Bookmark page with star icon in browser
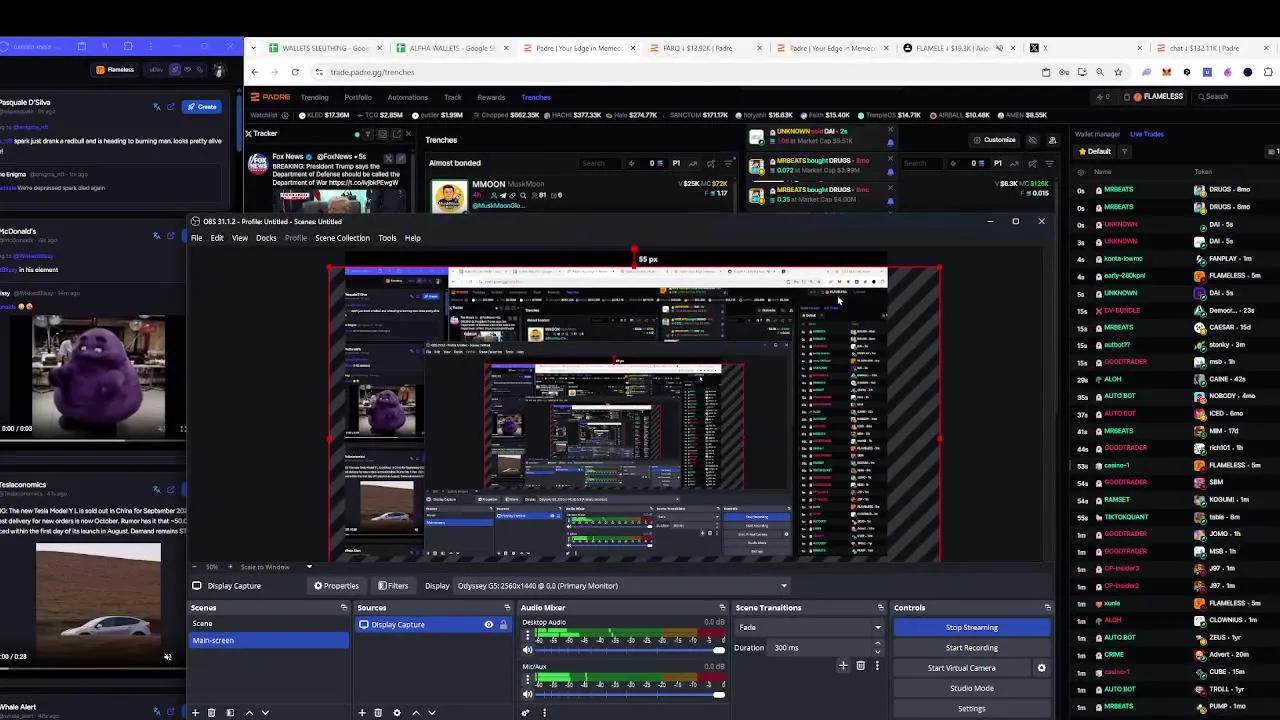 coord(1118,72)
